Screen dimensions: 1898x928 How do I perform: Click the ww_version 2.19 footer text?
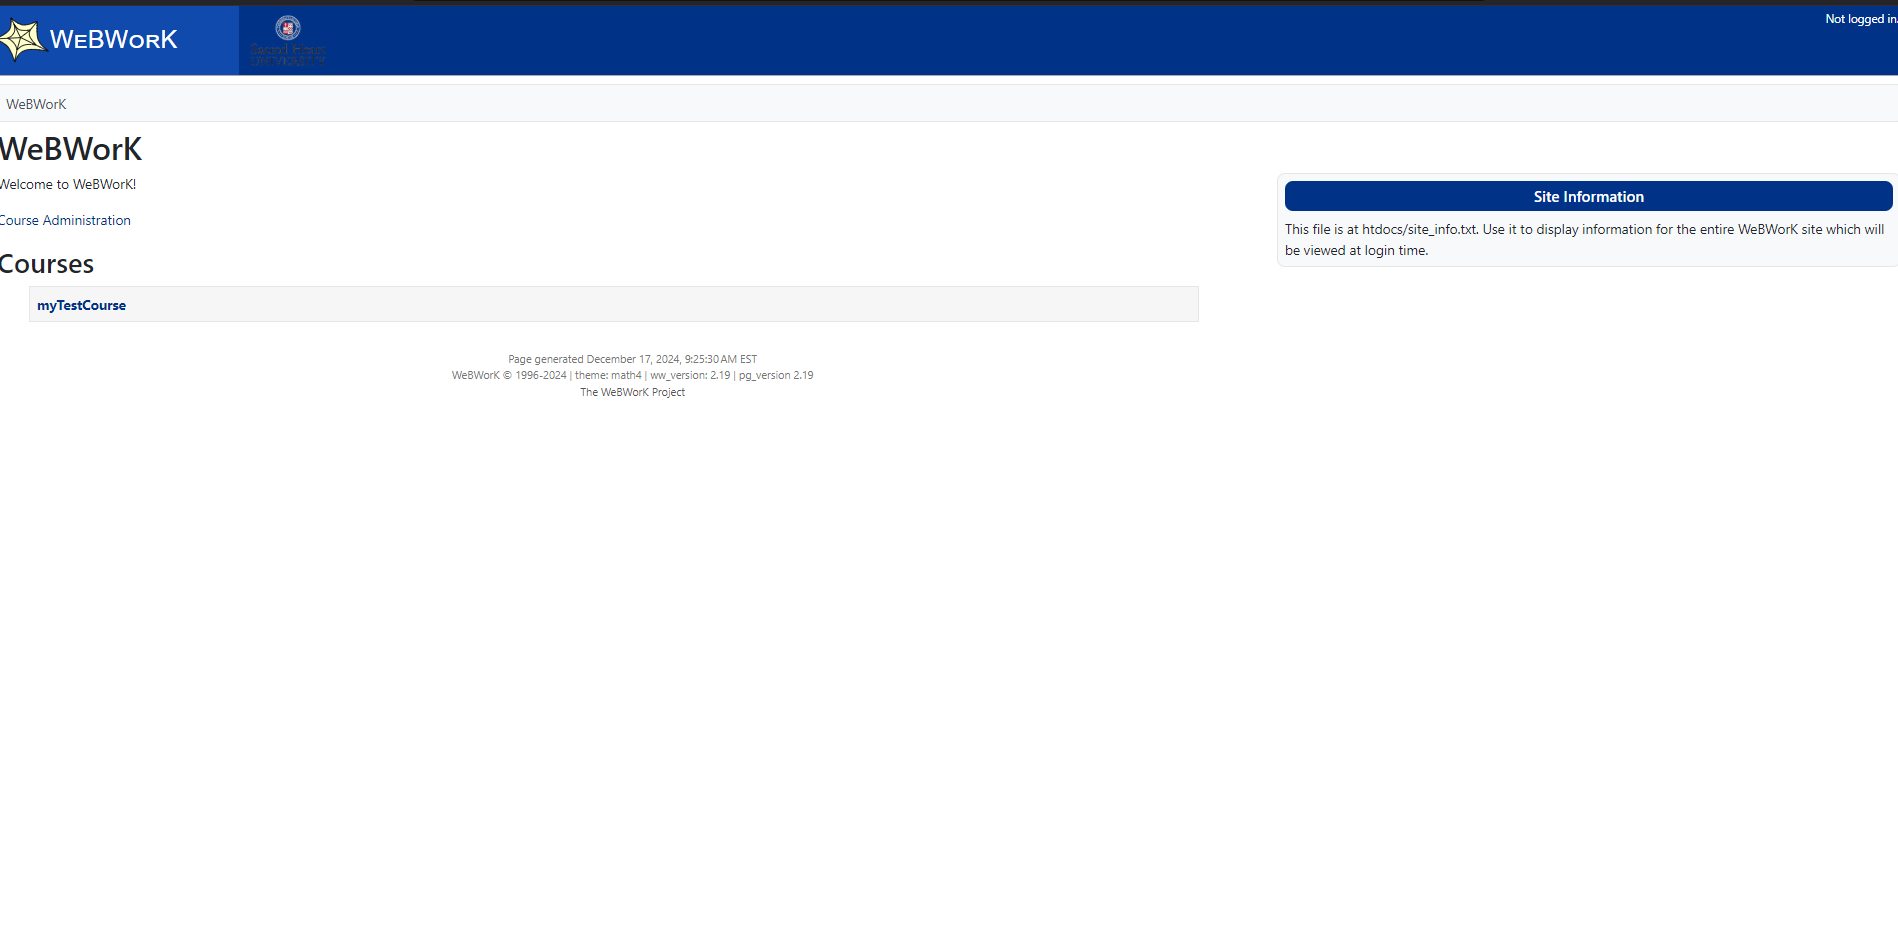coord(690,375)
